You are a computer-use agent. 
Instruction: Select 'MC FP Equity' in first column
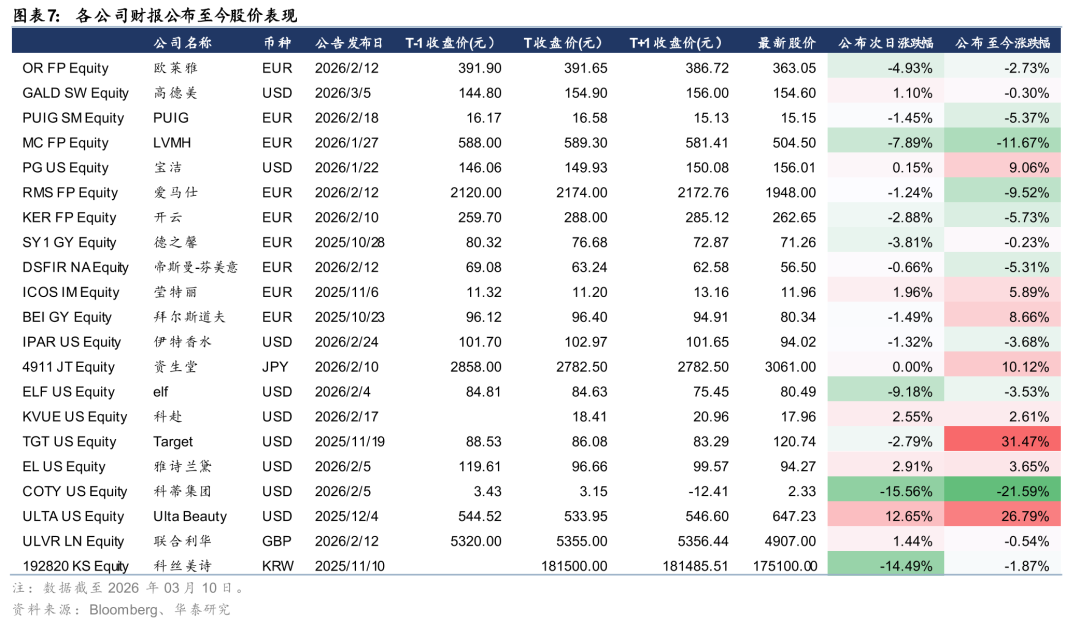pos(65,143)
